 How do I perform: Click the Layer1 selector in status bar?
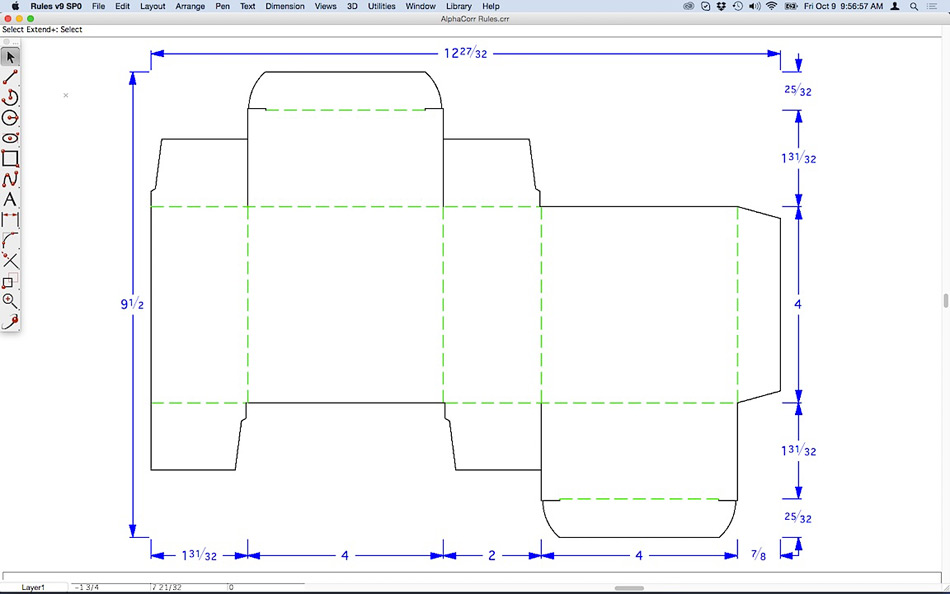pyautogui.click(x=34, y=588)
